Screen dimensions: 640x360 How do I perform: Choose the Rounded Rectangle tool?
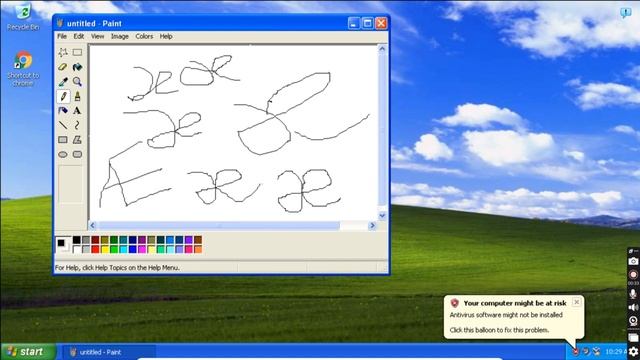77,154
